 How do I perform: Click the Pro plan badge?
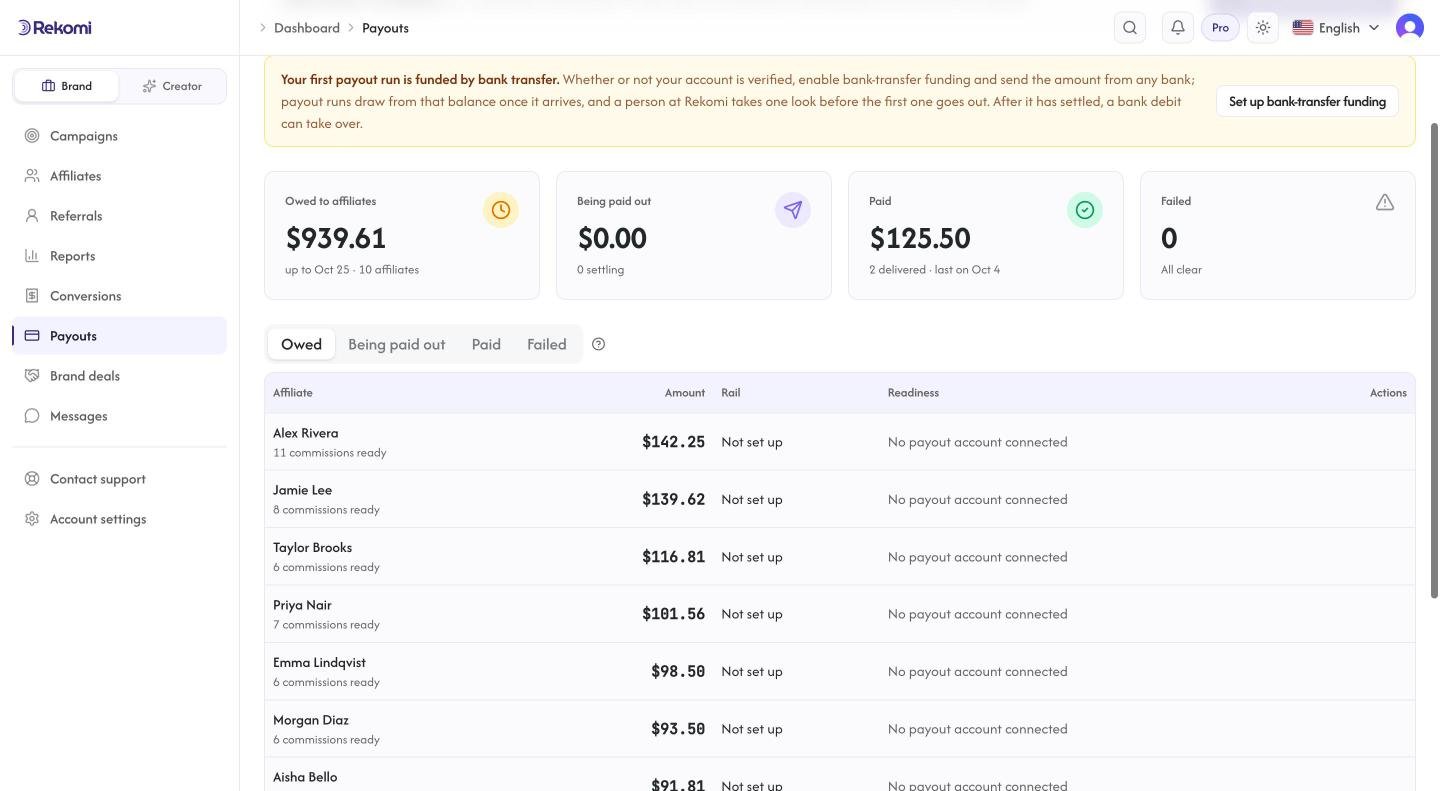(1220, 28)
